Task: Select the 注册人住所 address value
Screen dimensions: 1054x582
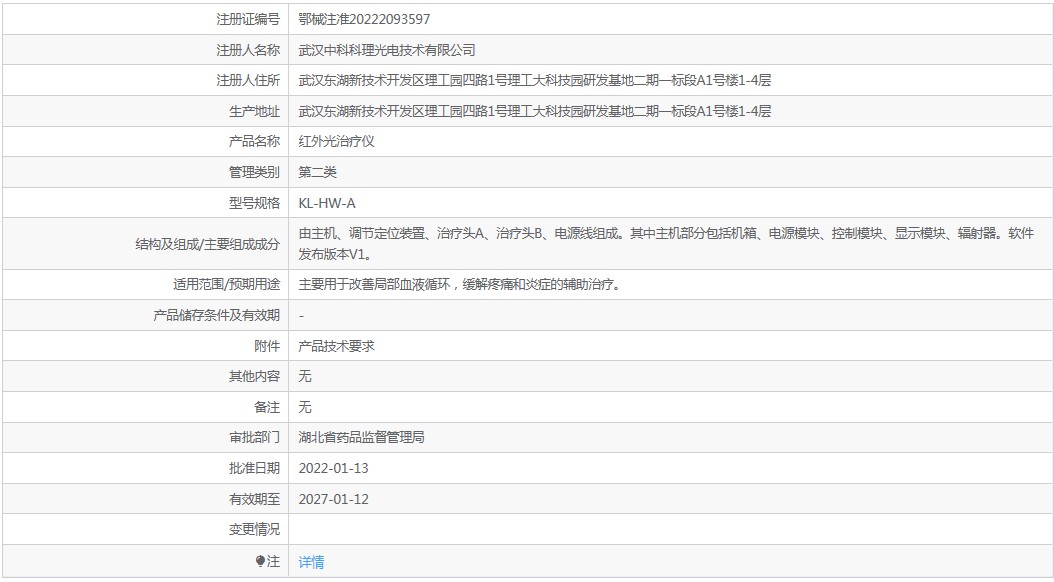Action: (x=534, y=81)
